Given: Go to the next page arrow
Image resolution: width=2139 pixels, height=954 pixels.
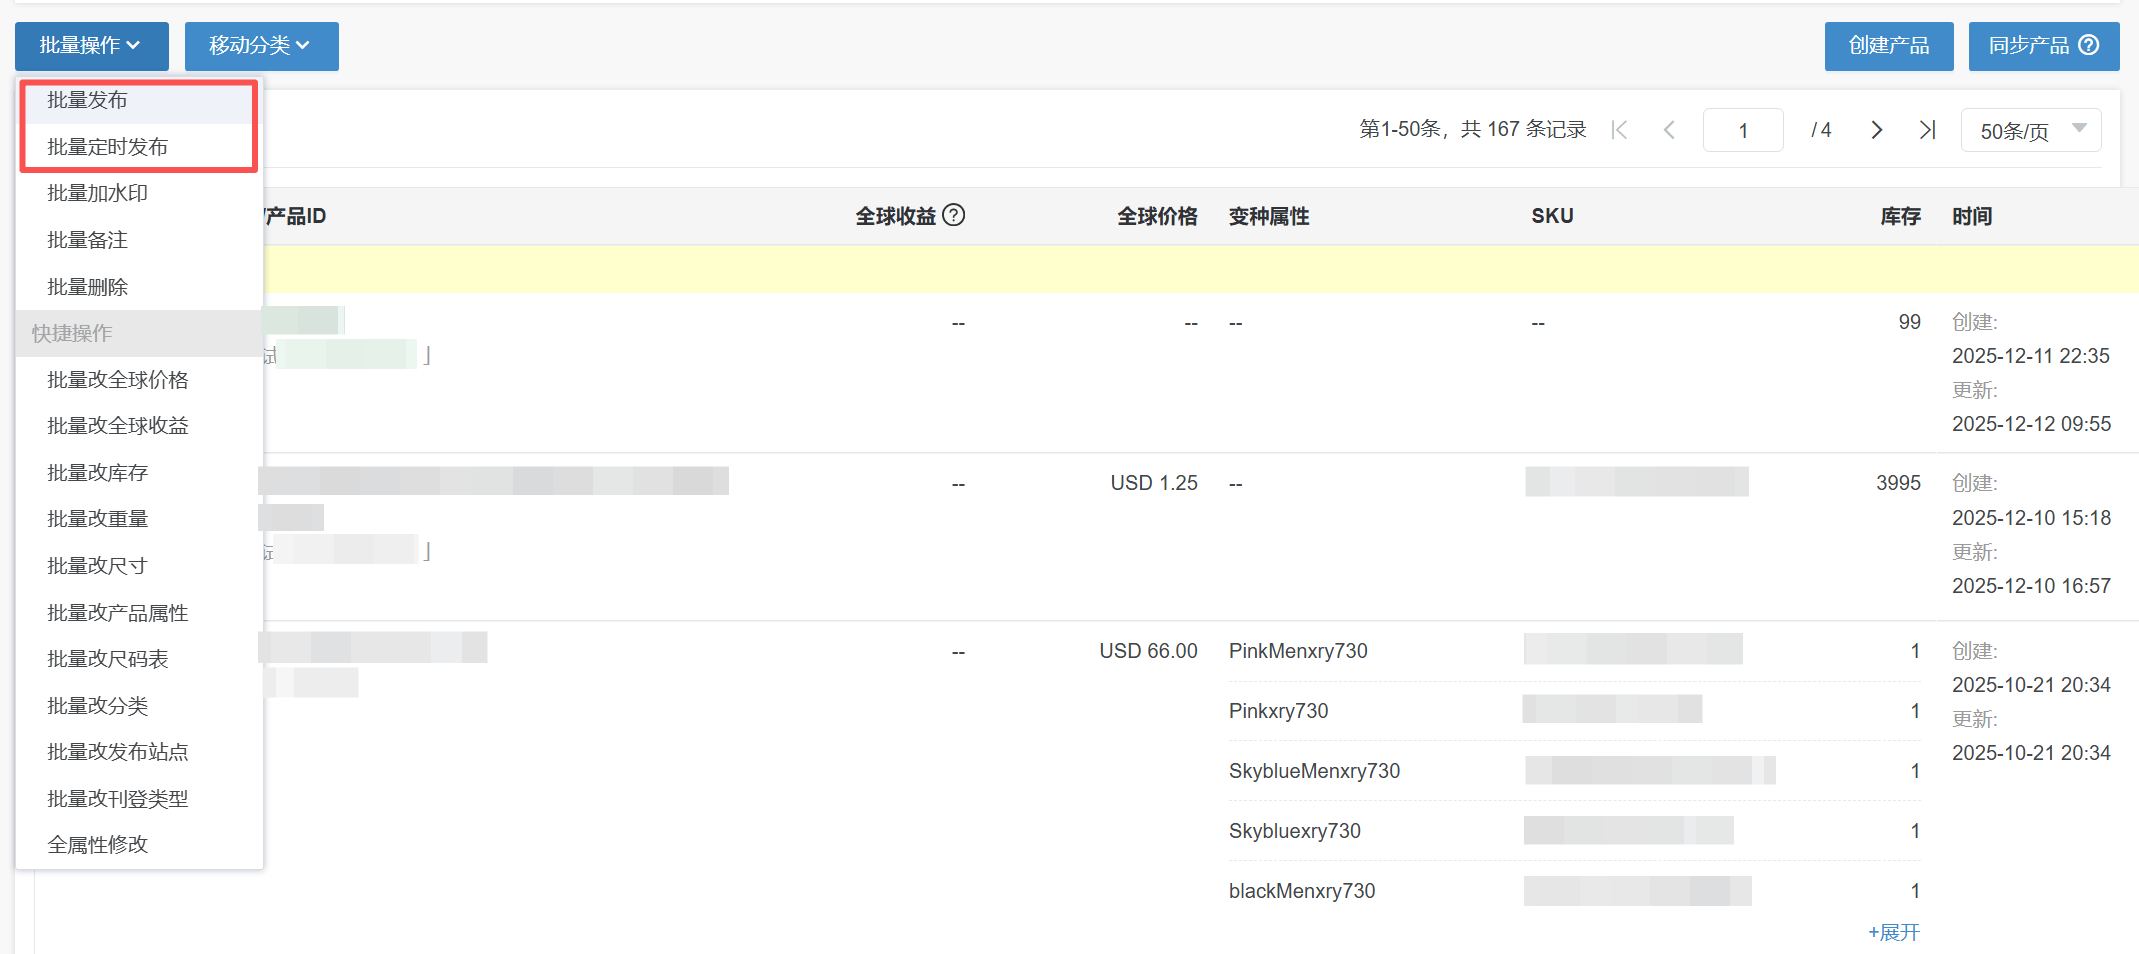Looking at the screenshot, I should pos(1876,130).
